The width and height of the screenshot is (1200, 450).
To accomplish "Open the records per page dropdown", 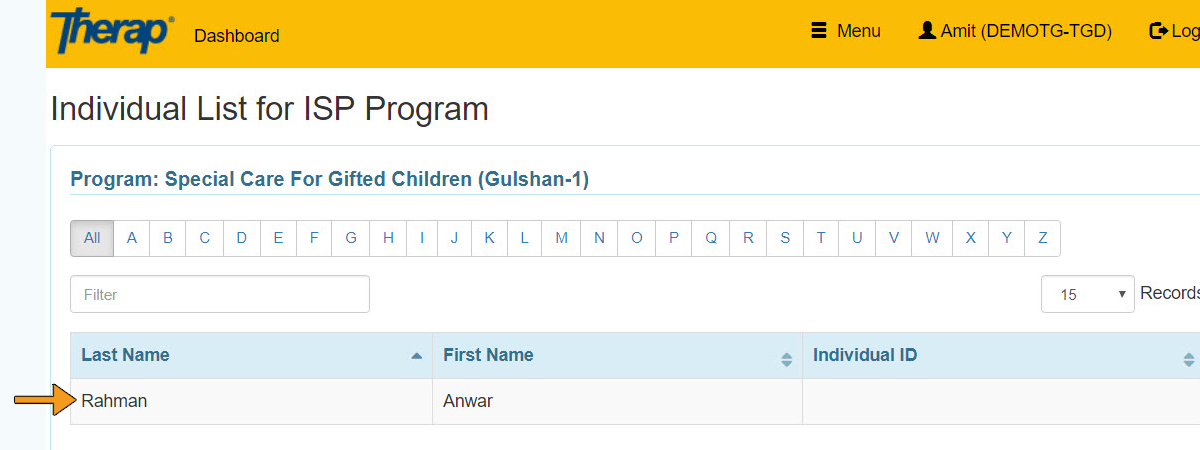I will pyautogui.click(x=1087, y=294).
